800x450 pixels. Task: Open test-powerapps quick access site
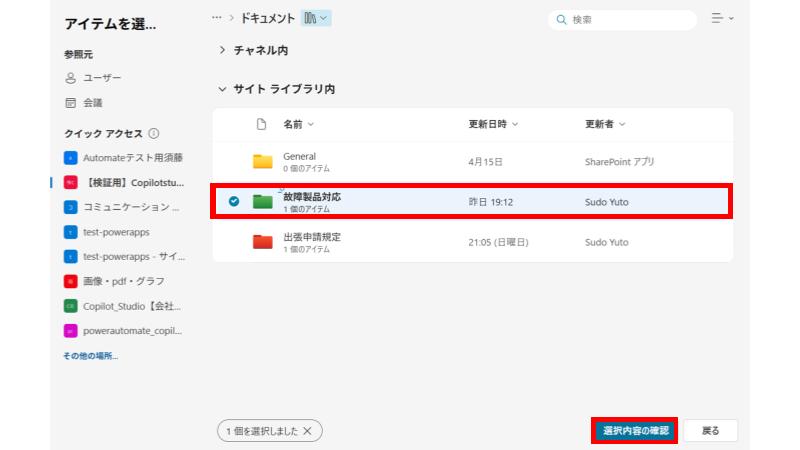tap(107, 232)
